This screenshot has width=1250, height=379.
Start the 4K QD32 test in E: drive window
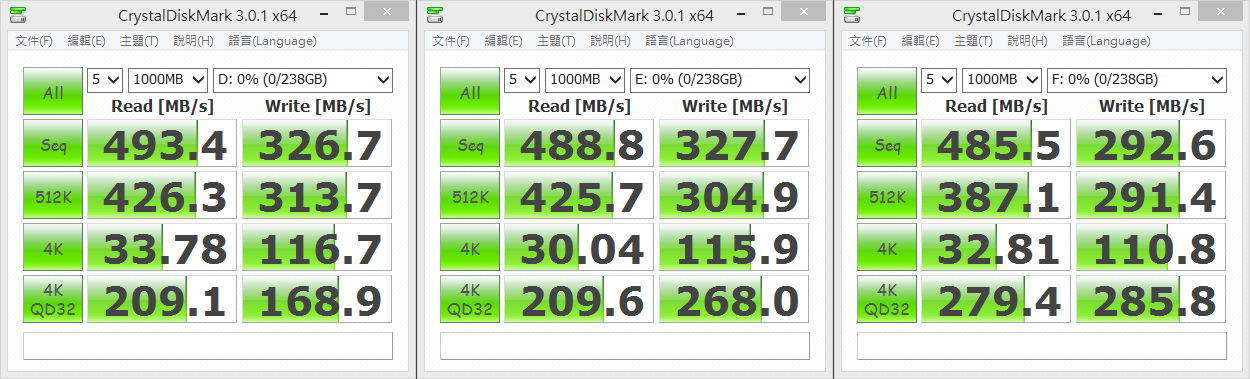click(470, 300)
